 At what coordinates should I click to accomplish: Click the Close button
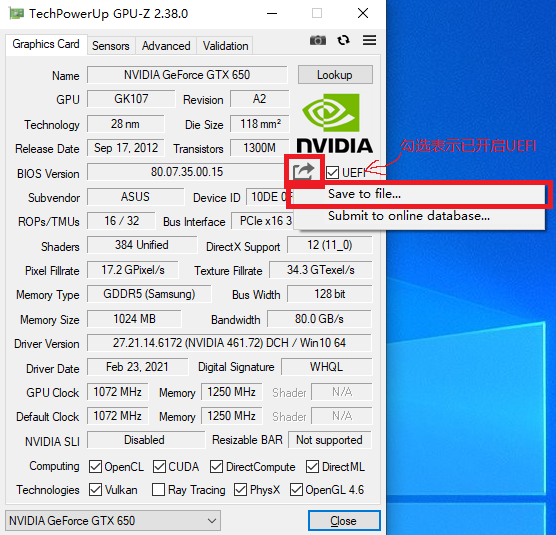click(344, 520)
